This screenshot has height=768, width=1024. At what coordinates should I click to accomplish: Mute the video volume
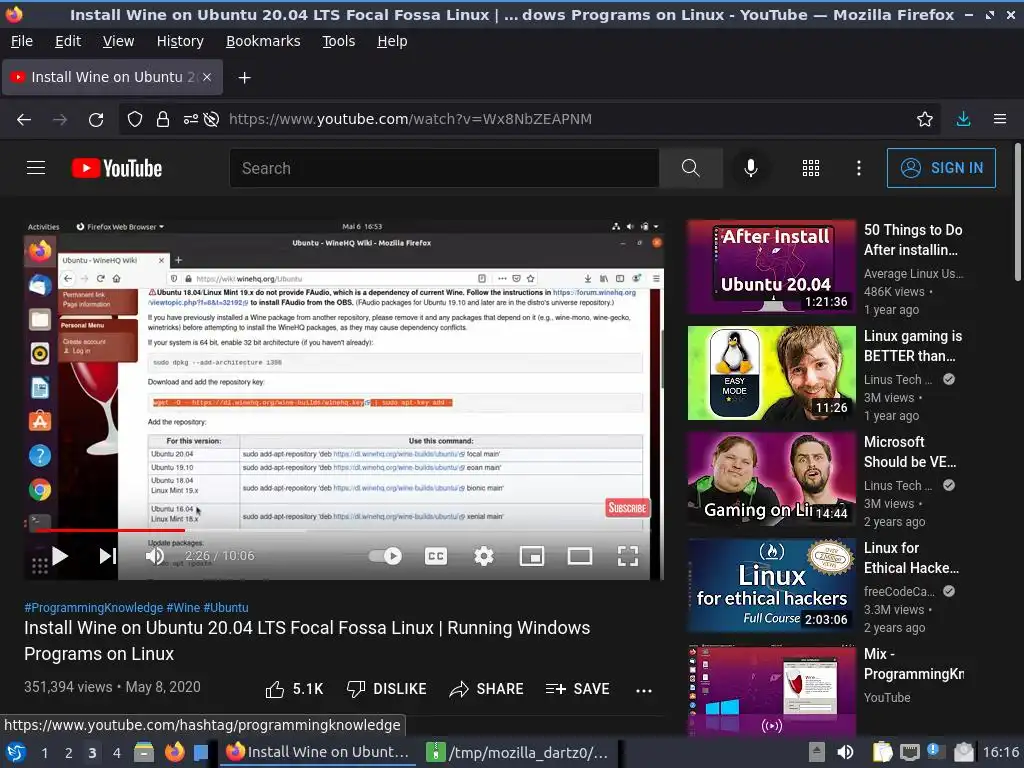click(x=155, y=556)
